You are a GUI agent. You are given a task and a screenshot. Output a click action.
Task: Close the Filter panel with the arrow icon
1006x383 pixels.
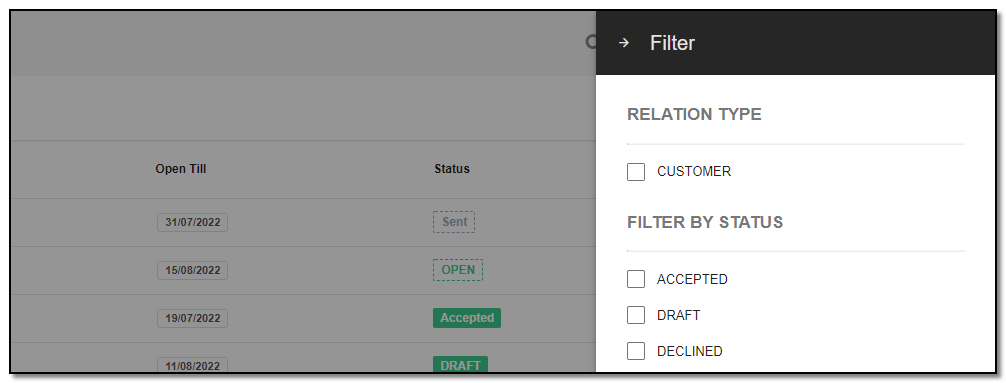pyautogui.click(x=623, y=43)
